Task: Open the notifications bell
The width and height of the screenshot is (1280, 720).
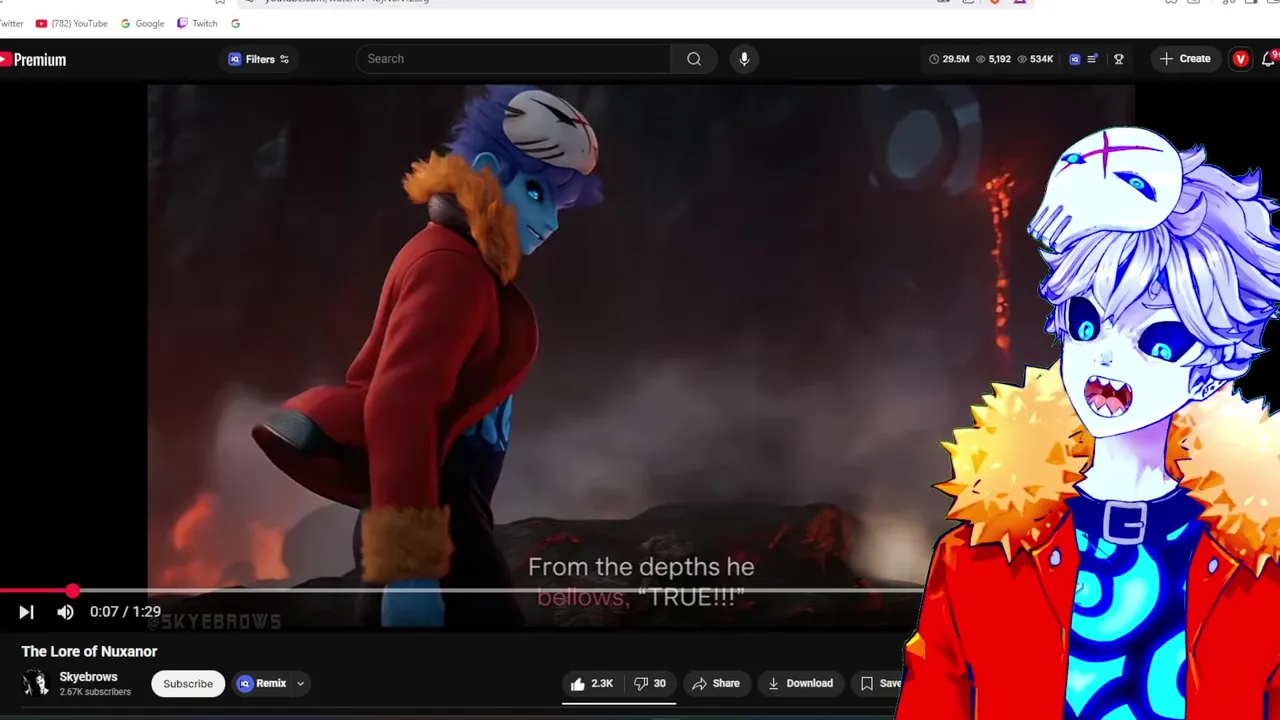Action: pos(1269,59)
